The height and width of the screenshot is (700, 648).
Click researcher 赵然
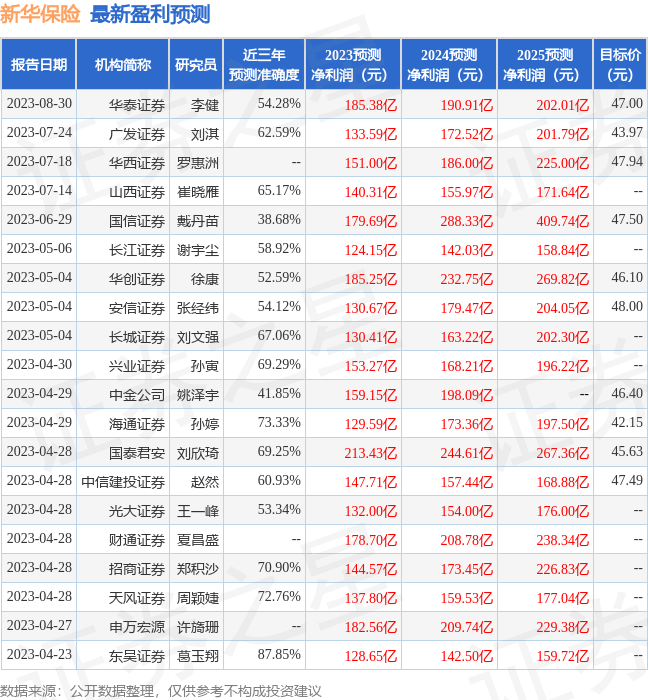(205, 483)
